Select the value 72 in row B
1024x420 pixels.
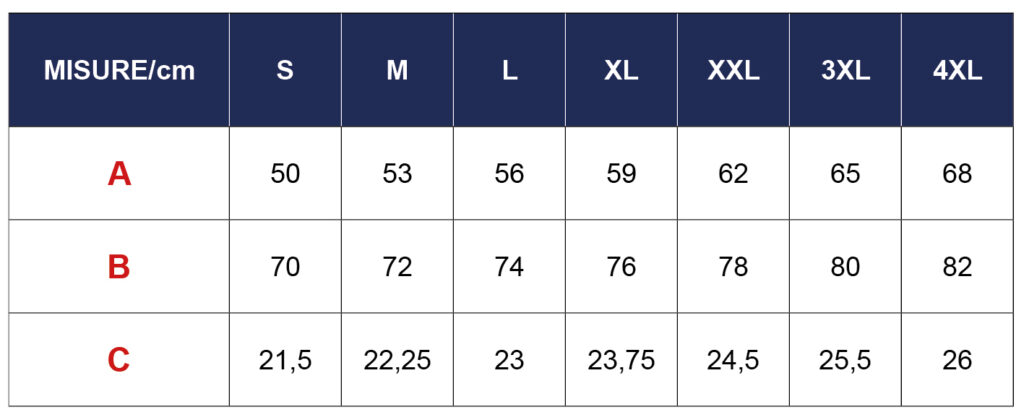397,267
